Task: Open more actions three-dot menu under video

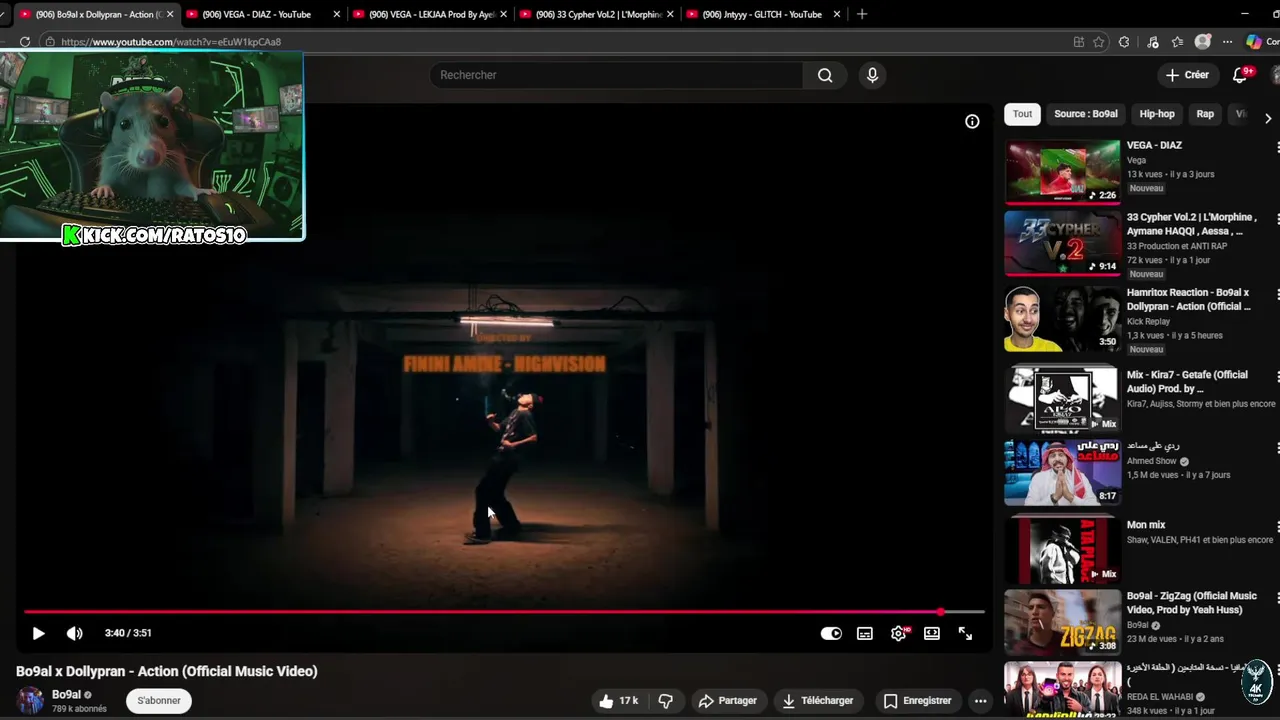Action: coord(980,701)
